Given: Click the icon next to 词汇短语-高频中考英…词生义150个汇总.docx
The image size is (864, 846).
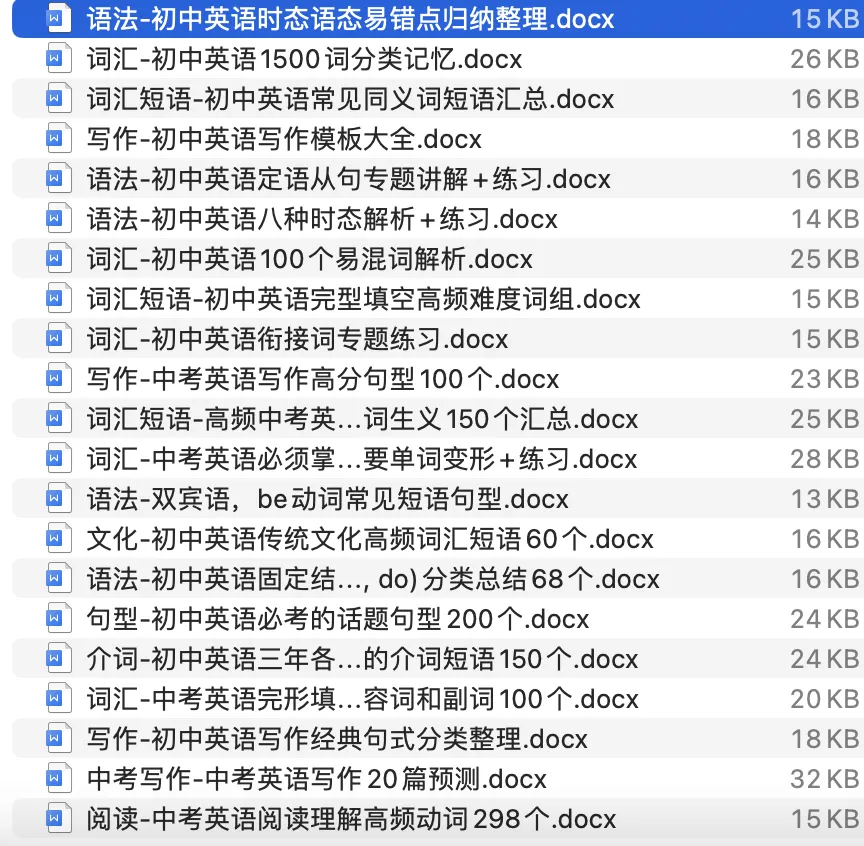Looking at the screenshot, I should click(58, 418).
